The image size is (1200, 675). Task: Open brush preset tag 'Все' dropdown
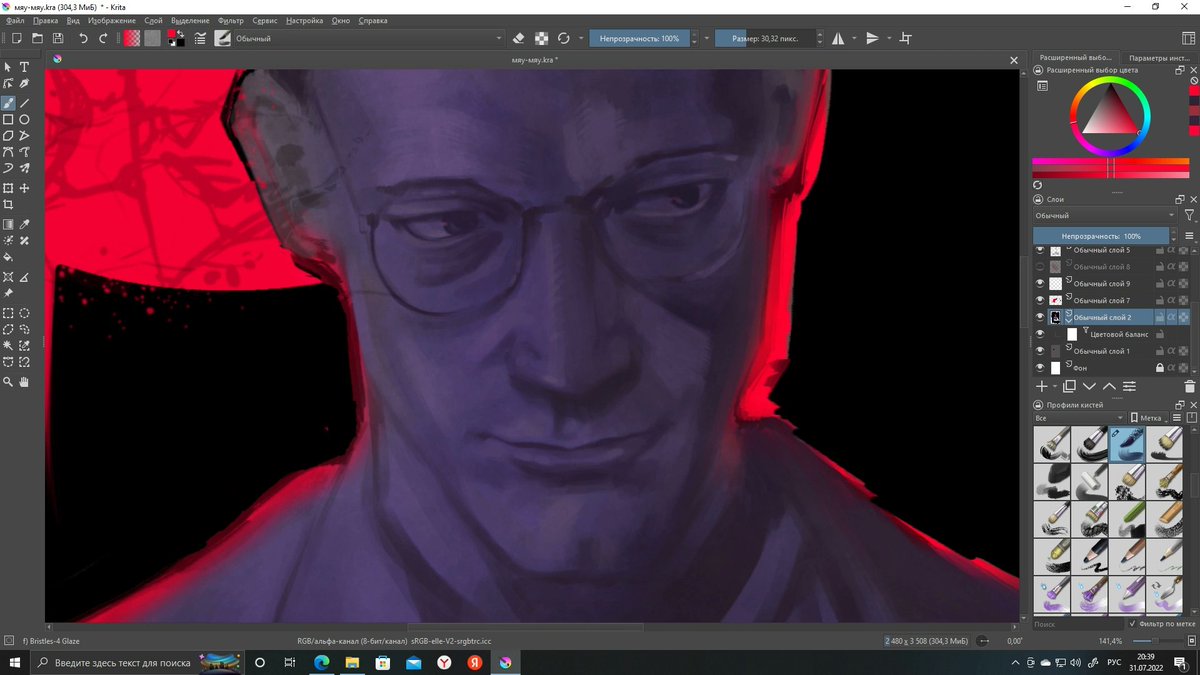click(1078, 417)
